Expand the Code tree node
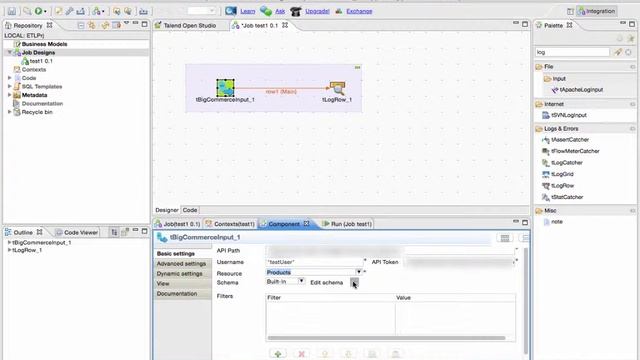The image size is (640, 360). [x=9, y=78]
